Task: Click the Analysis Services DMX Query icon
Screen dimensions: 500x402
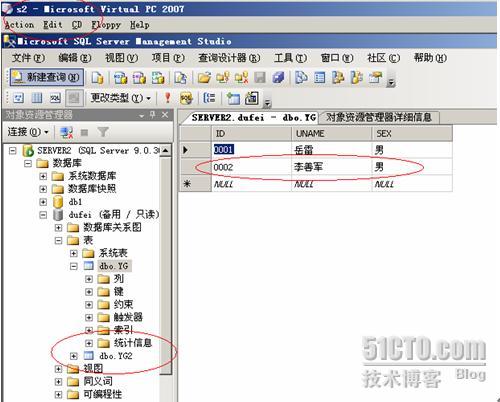Action: coord(139,78)
